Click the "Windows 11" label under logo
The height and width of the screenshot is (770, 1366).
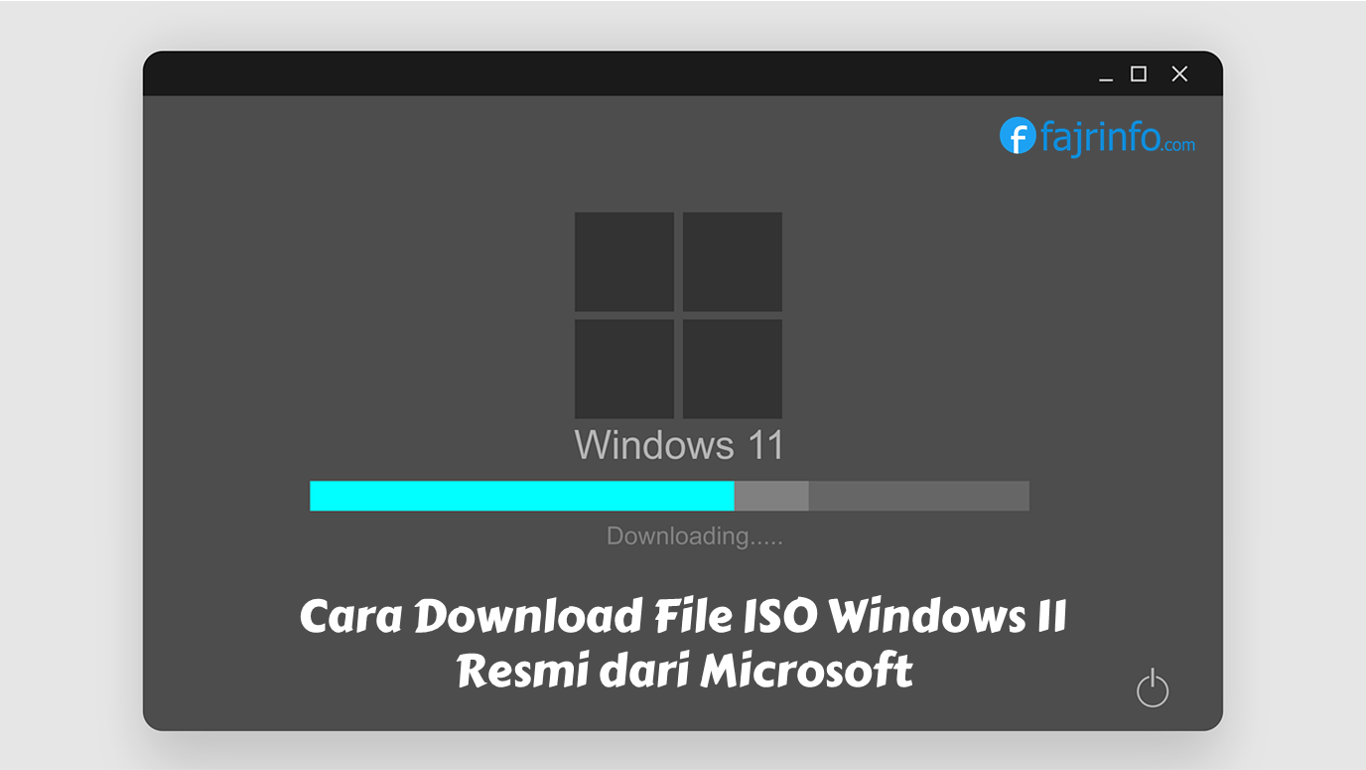click(x=679, y=445)
